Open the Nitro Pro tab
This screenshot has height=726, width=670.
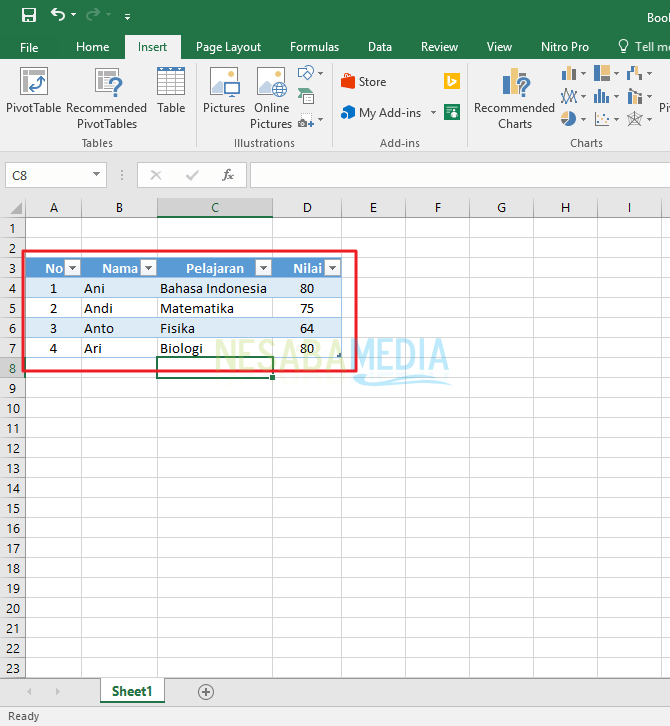[x=565, y=47]
